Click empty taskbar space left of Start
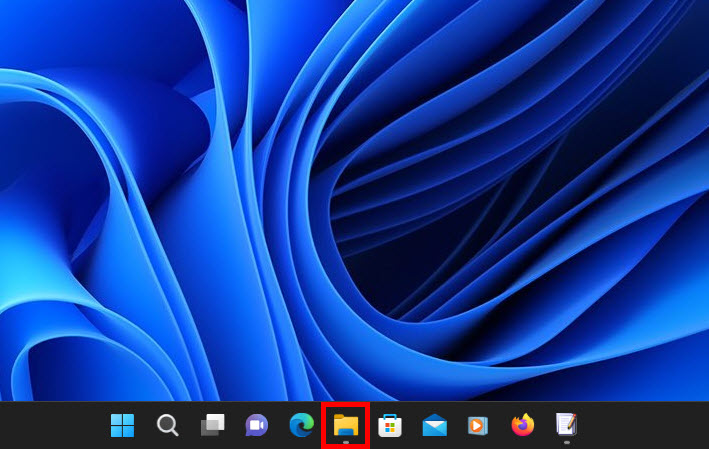The image size is (709, 449). coord(50,425)
